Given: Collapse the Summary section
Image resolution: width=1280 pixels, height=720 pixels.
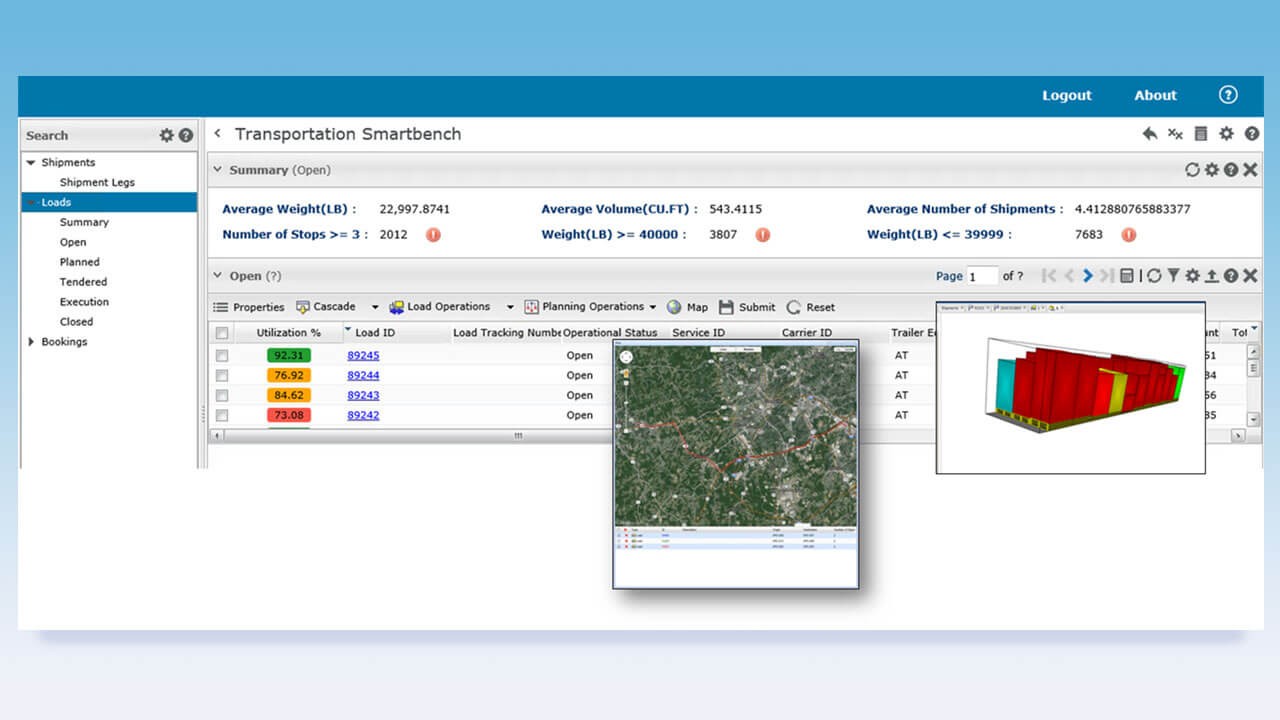Looking at the screenshot, I should tap(216, 170).
